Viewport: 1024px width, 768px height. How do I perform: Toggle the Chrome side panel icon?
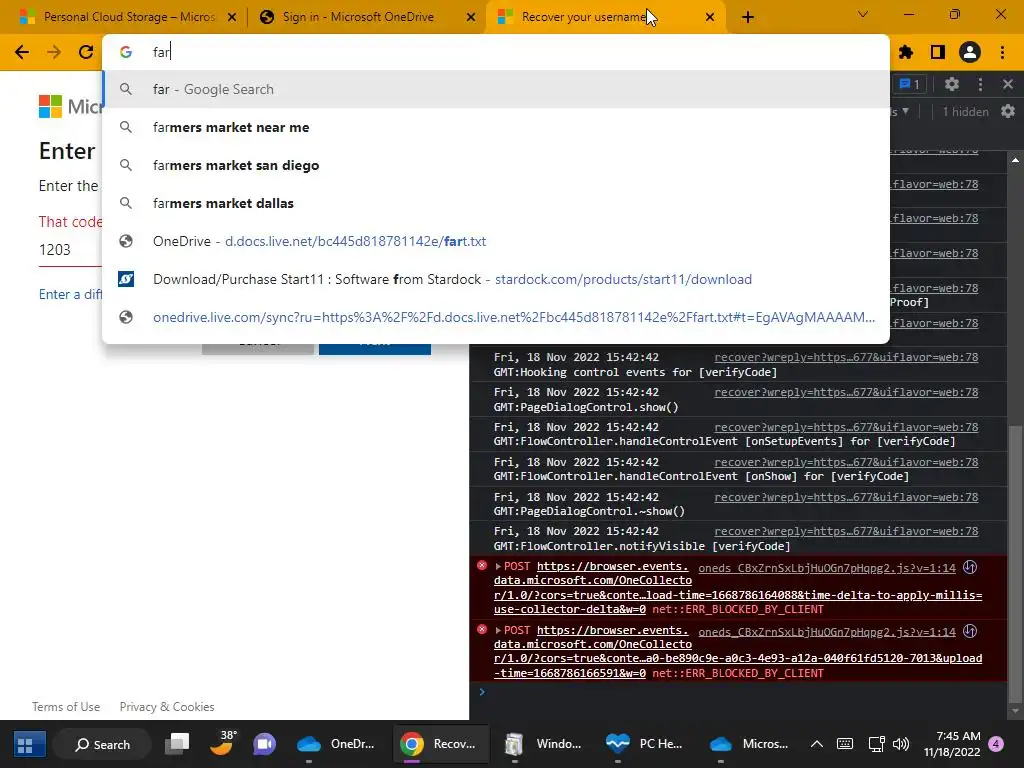pyautogui.click(x=938, y=52)
